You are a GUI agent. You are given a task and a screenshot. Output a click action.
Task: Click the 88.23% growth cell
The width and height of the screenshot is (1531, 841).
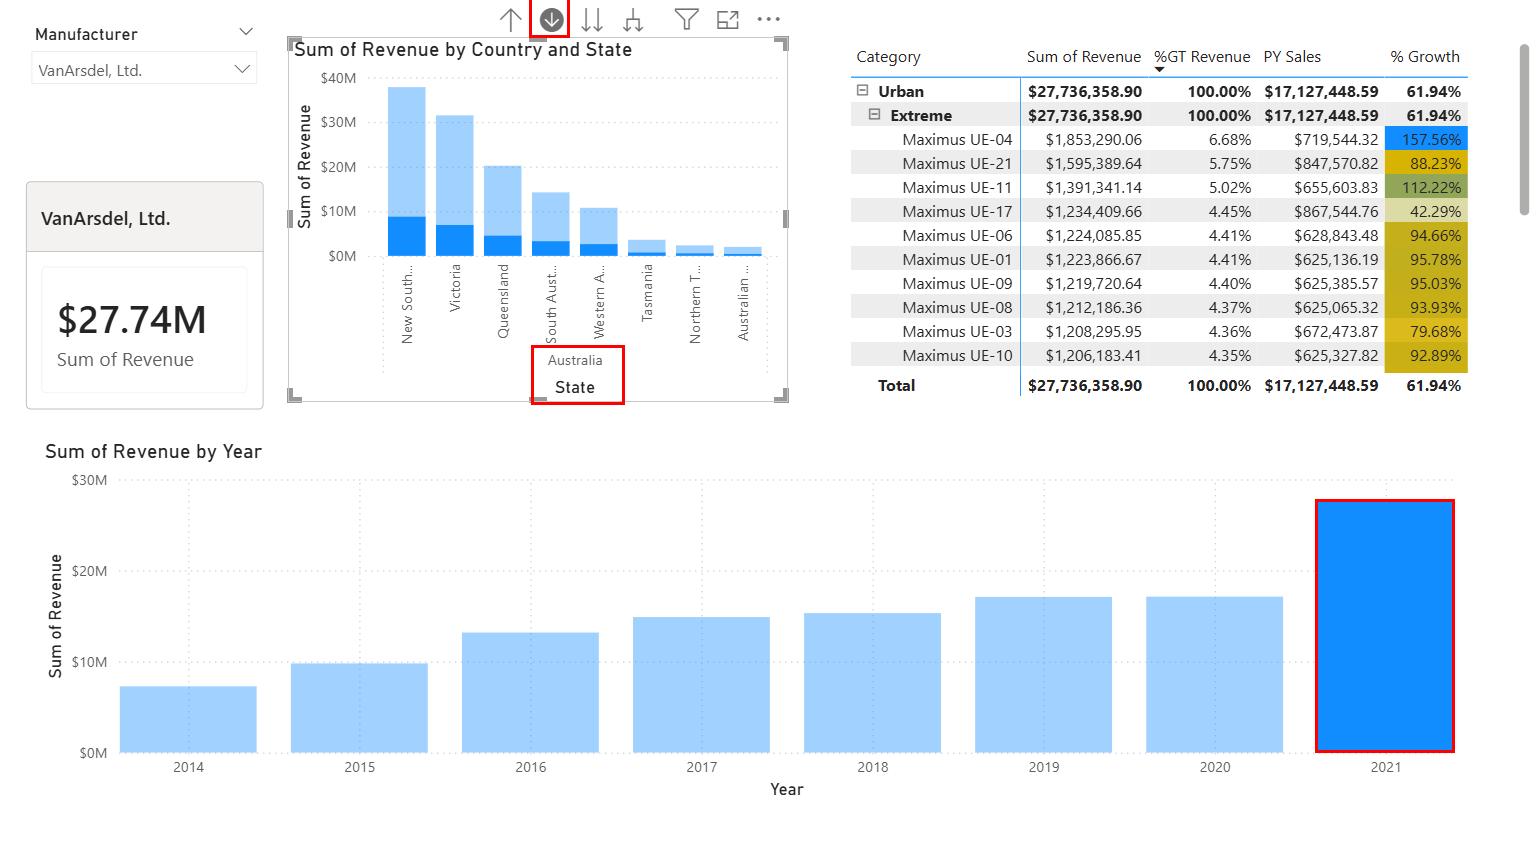pos(1426,163)
